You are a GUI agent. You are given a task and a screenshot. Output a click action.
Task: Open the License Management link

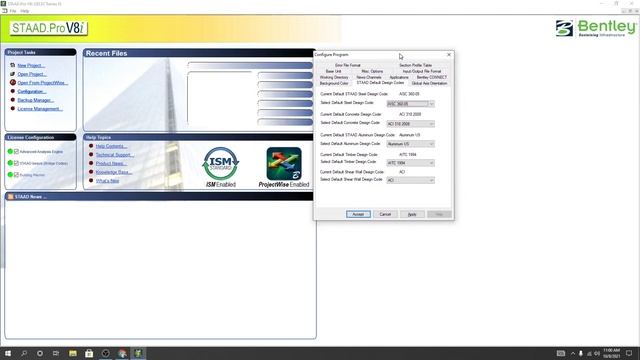point(40,109)
